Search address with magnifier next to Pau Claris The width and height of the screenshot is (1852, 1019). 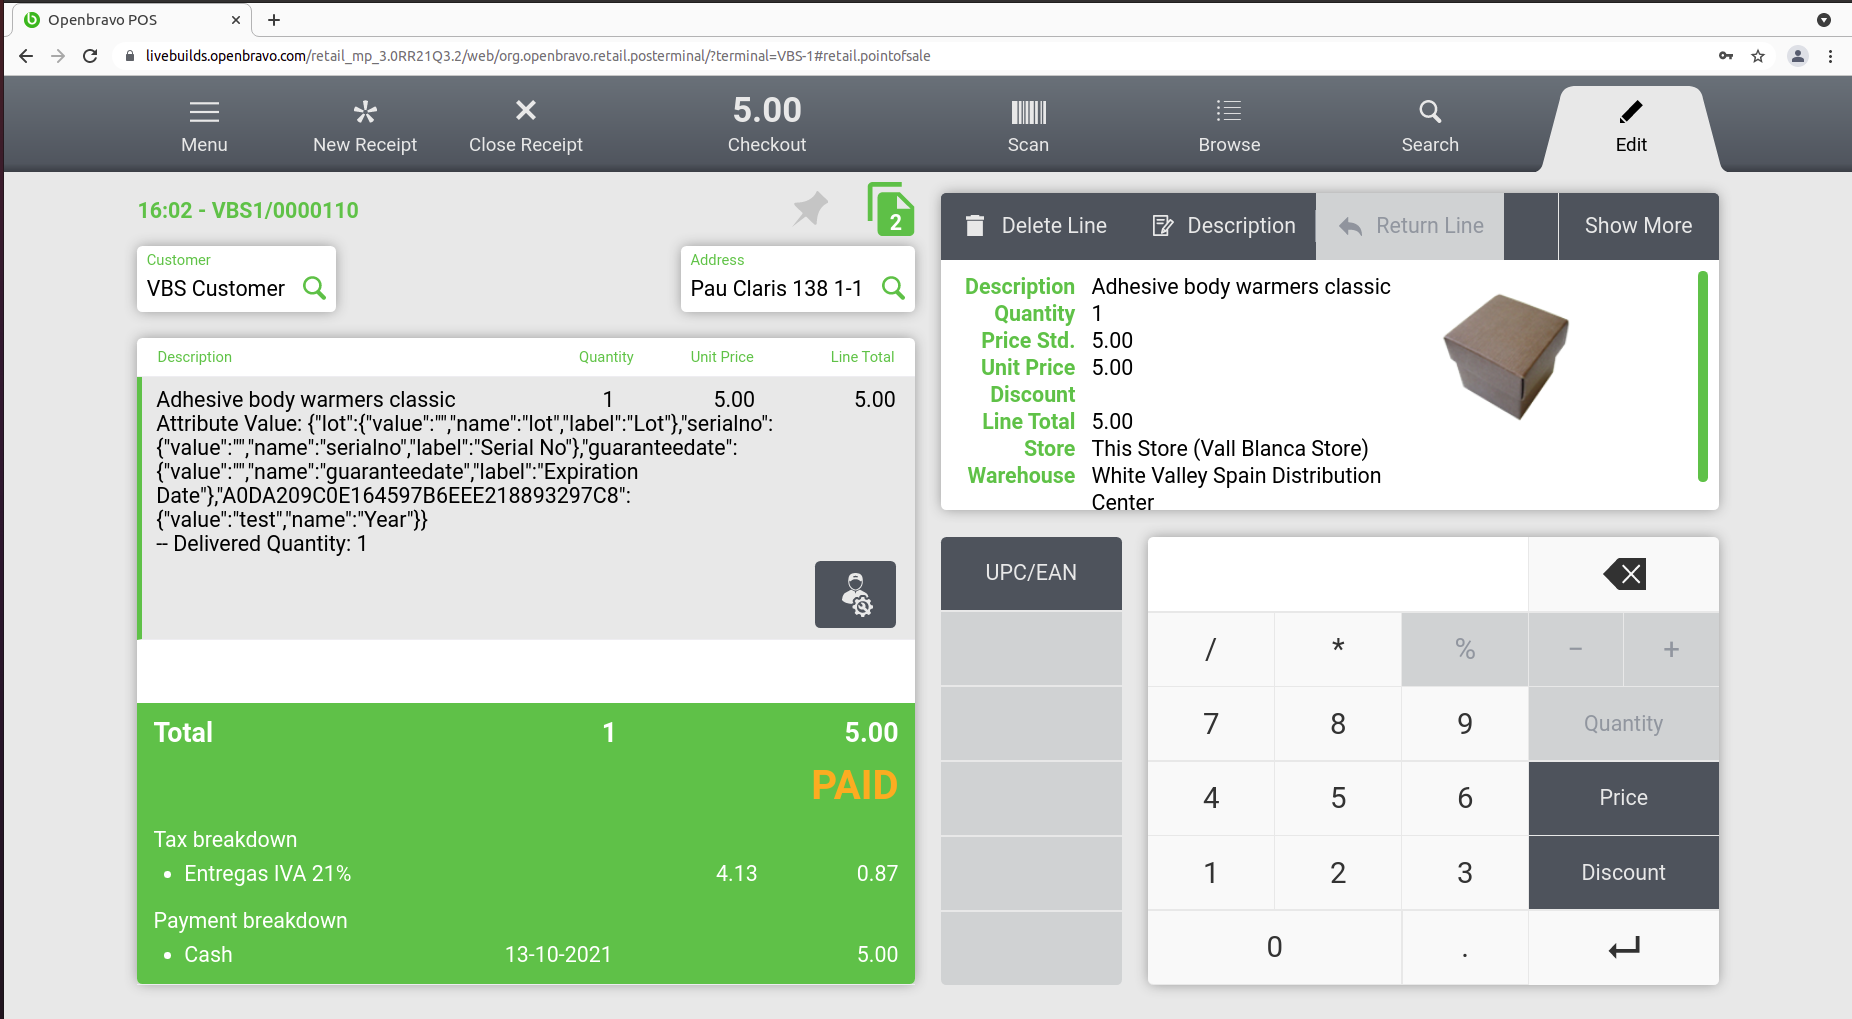coord(893,288)
